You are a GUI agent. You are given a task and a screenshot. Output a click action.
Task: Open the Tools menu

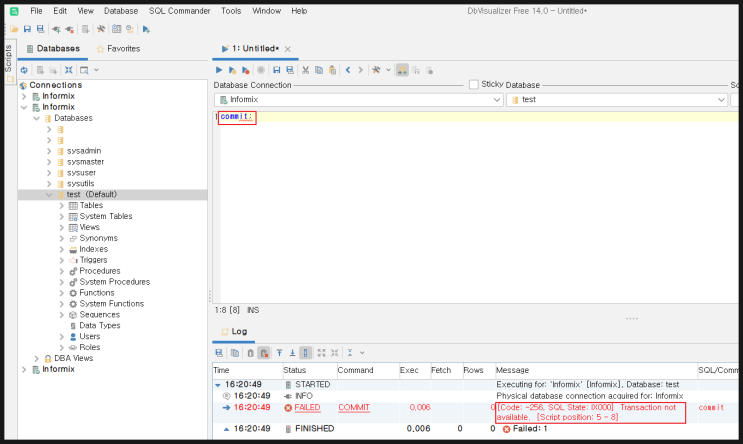click(x=231, y=11)
